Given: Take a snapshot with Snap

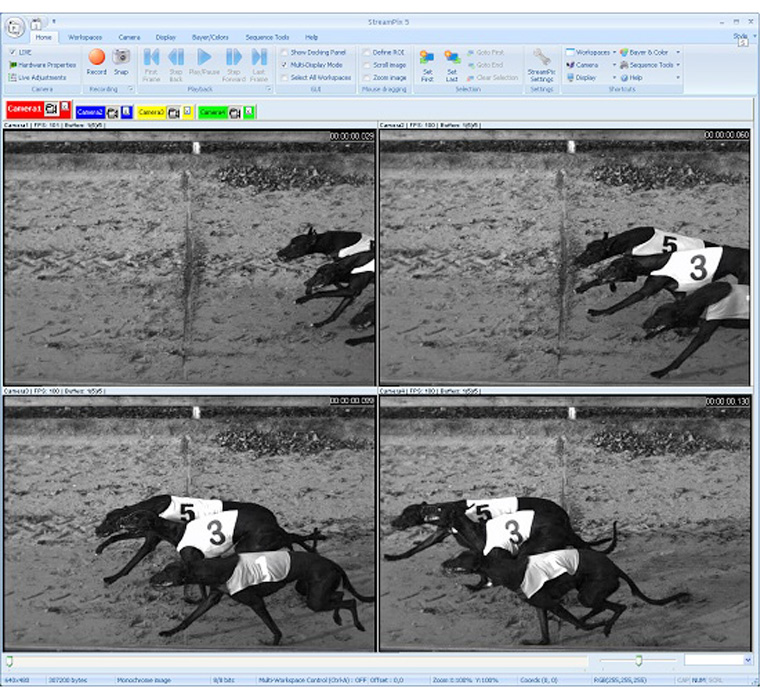Looking at the screenshot, I should (x=121, y=60).
